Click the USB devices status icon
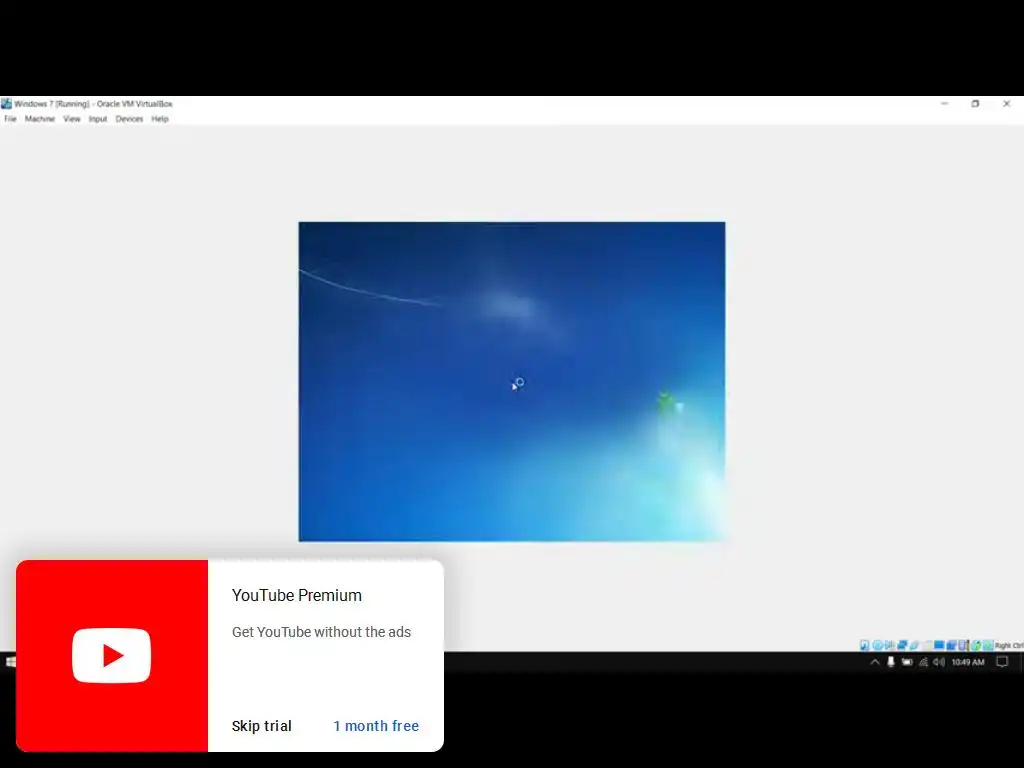The image size is (1024, 768). [914, 645]
